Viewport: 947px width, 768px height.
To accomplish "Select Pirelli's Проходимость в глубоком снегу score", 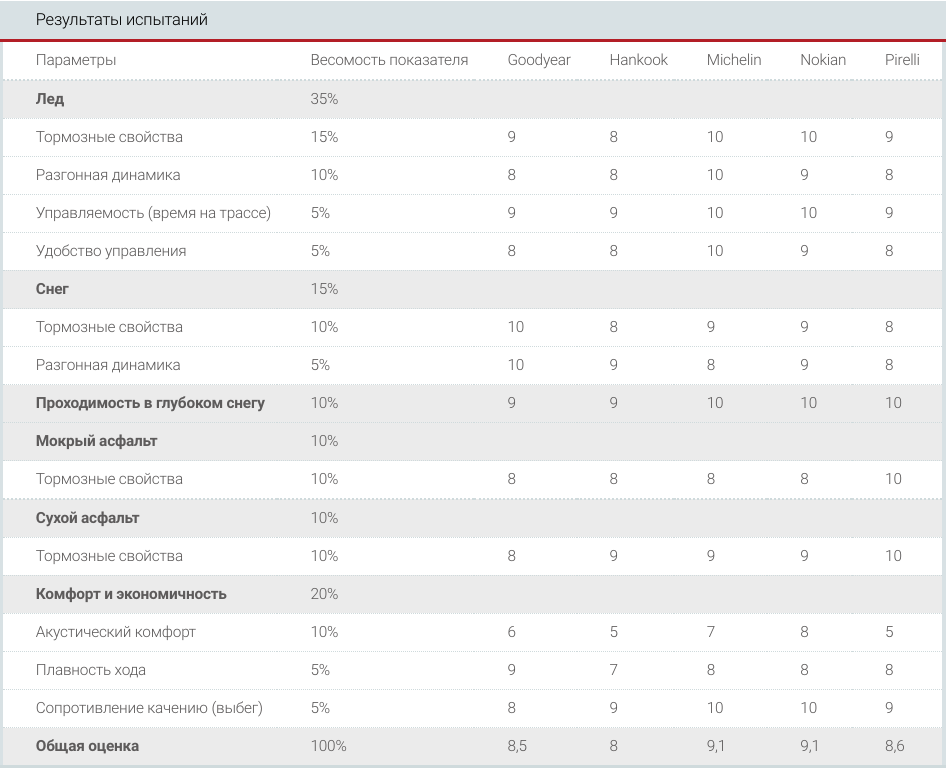I will (893, 403).
